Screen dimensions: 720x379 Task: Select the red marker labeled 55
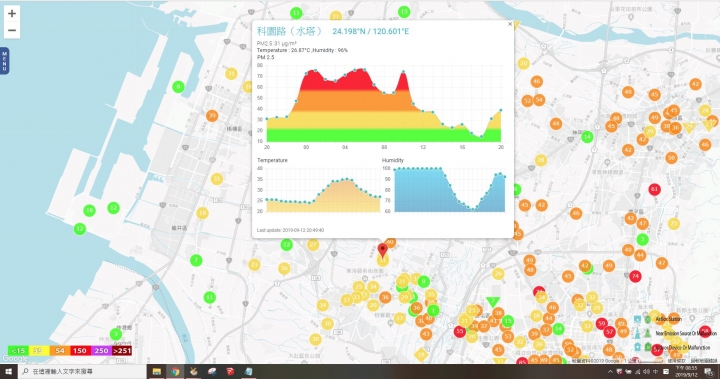460,331
